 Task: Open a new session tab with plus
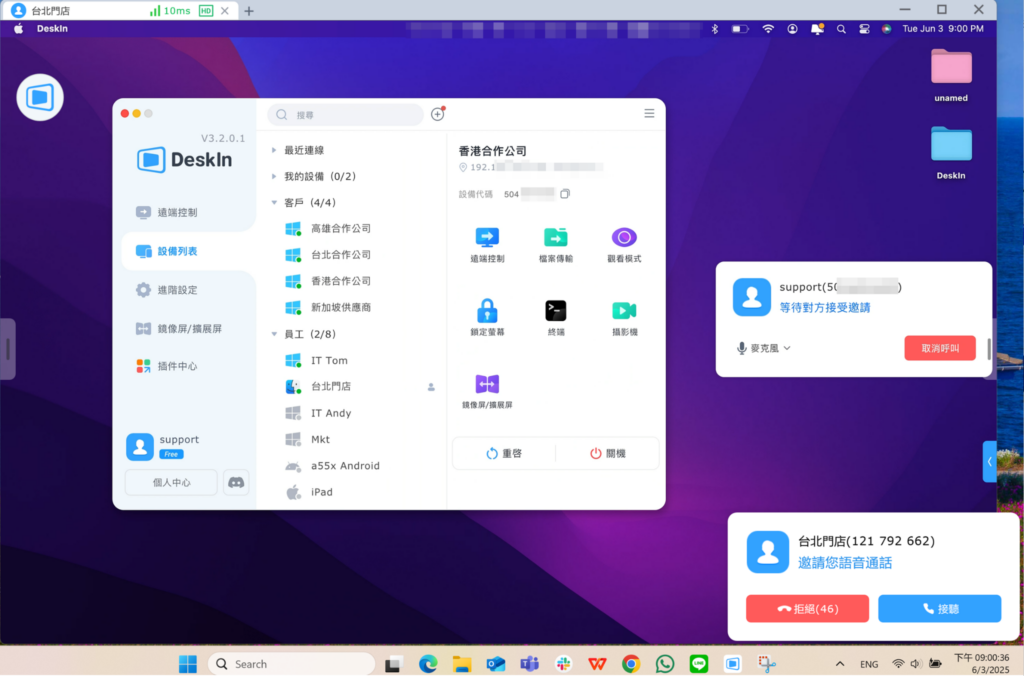click(249, 11)
